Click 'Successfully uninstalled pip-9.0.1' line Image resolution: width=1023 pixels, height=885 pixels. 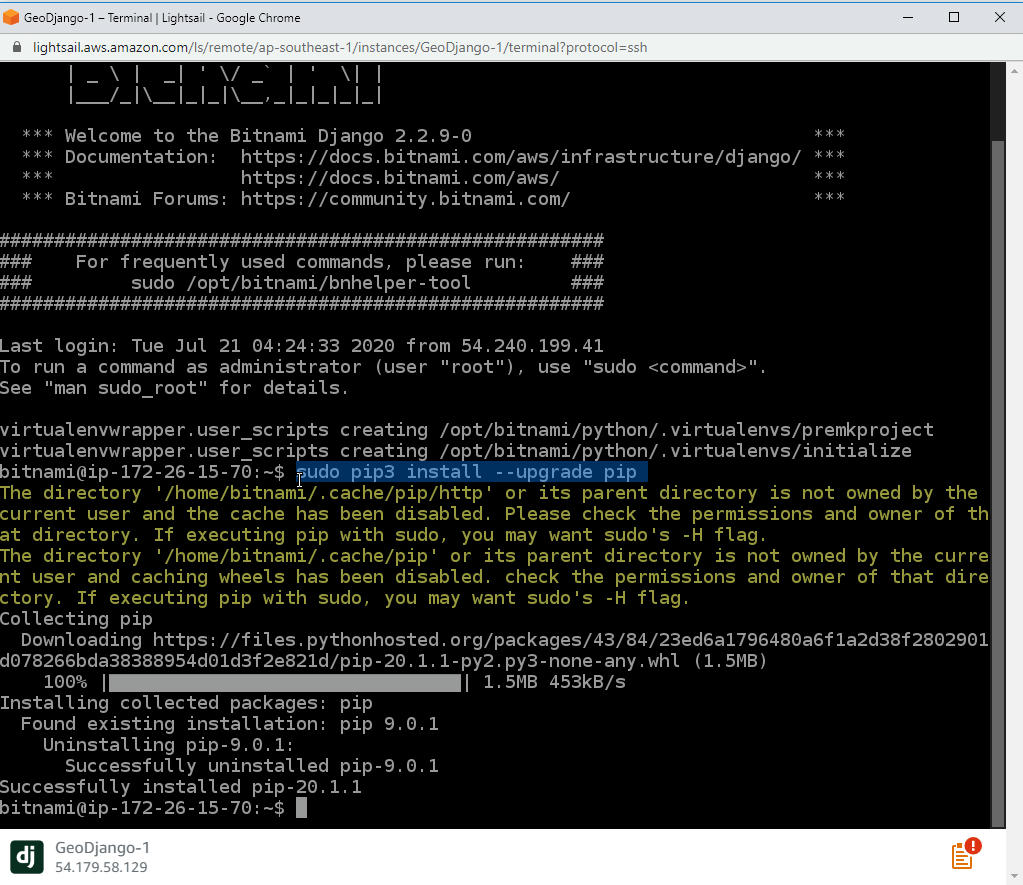(251, 766)
